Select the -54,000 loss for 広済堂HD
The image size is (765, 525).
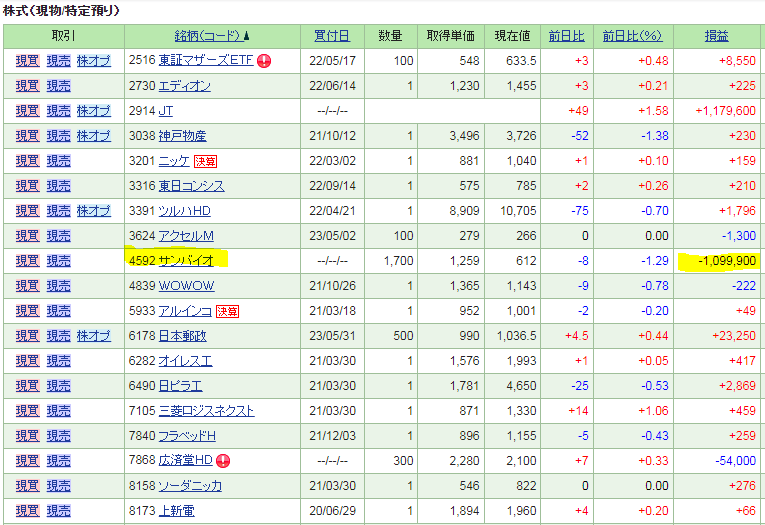pyautogui.click(x=735, y=461)
